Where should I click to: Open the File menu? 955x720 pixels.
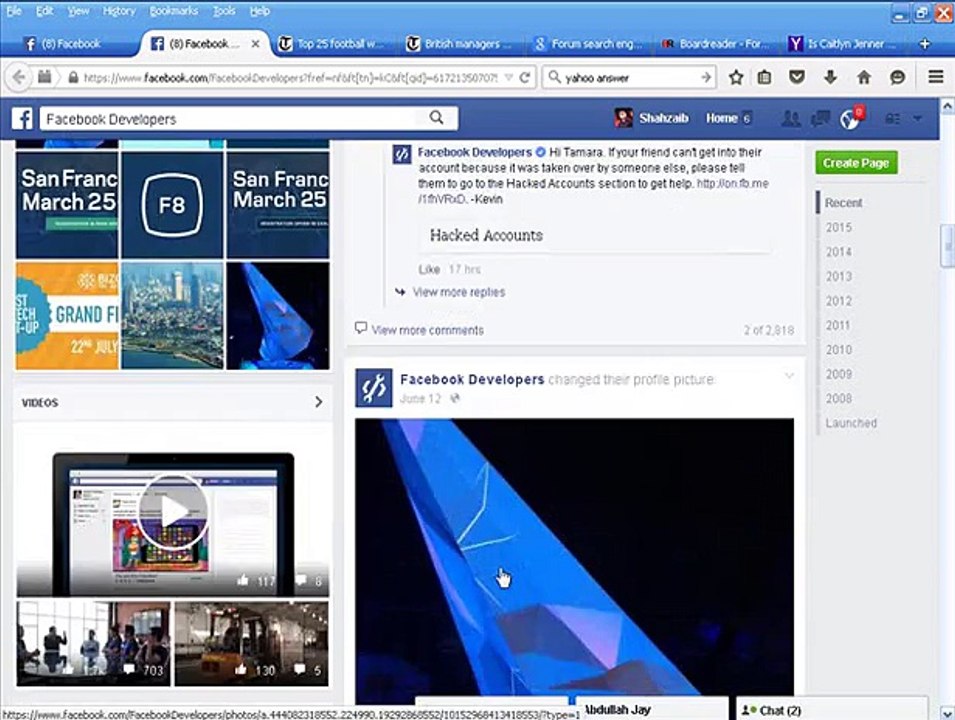[x=14, y=11]
